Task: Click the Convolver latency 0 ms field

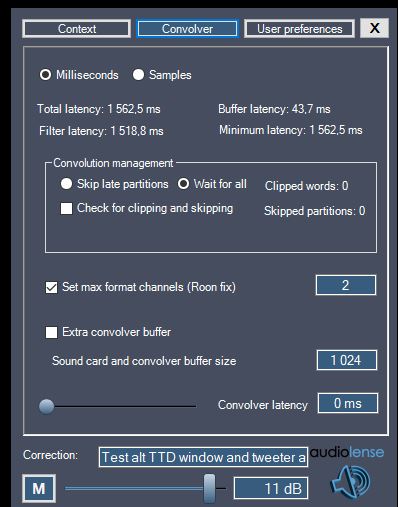Action: [348, 403]
